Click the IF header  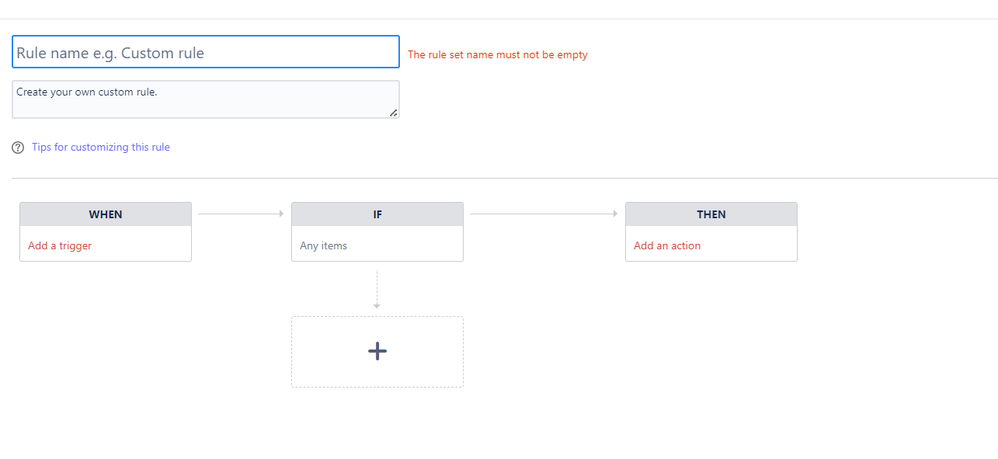(377, 215)
